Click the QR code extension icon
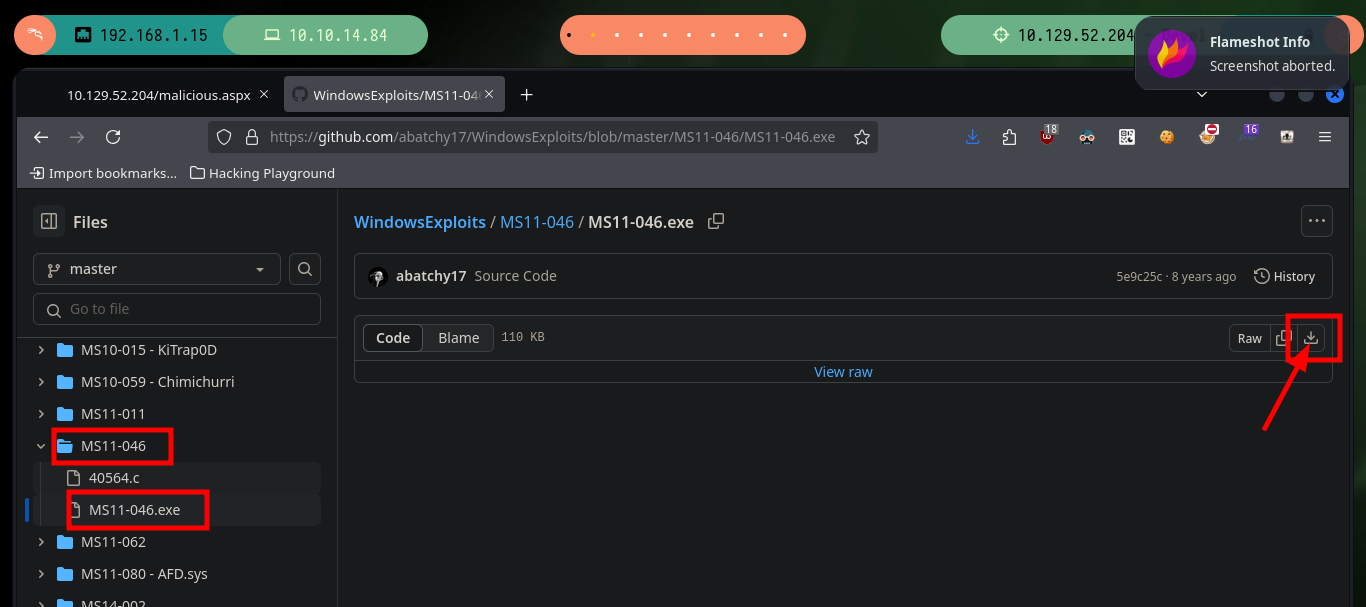The width and height of the screenshot is (1366, 607). point(1127,137)
